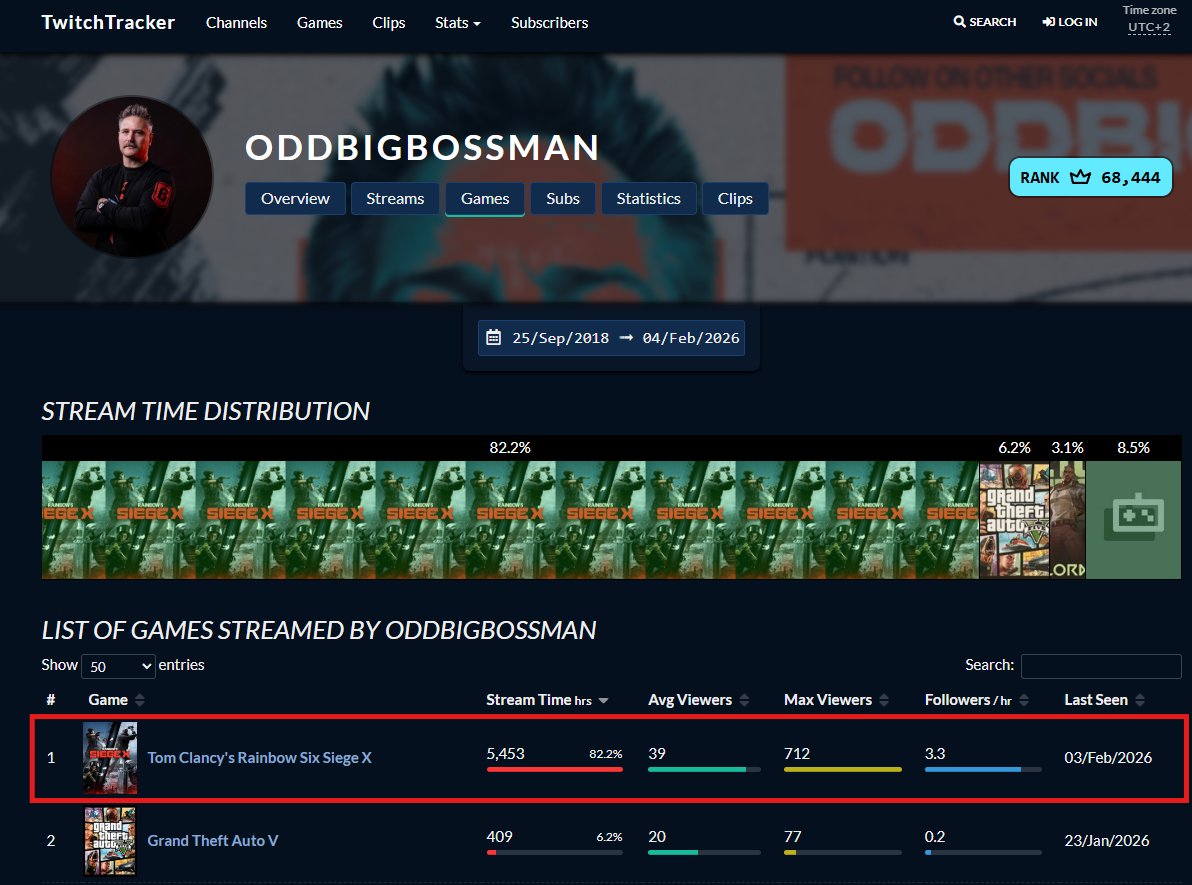Open Subscribers navigation link

click(550, 23)
